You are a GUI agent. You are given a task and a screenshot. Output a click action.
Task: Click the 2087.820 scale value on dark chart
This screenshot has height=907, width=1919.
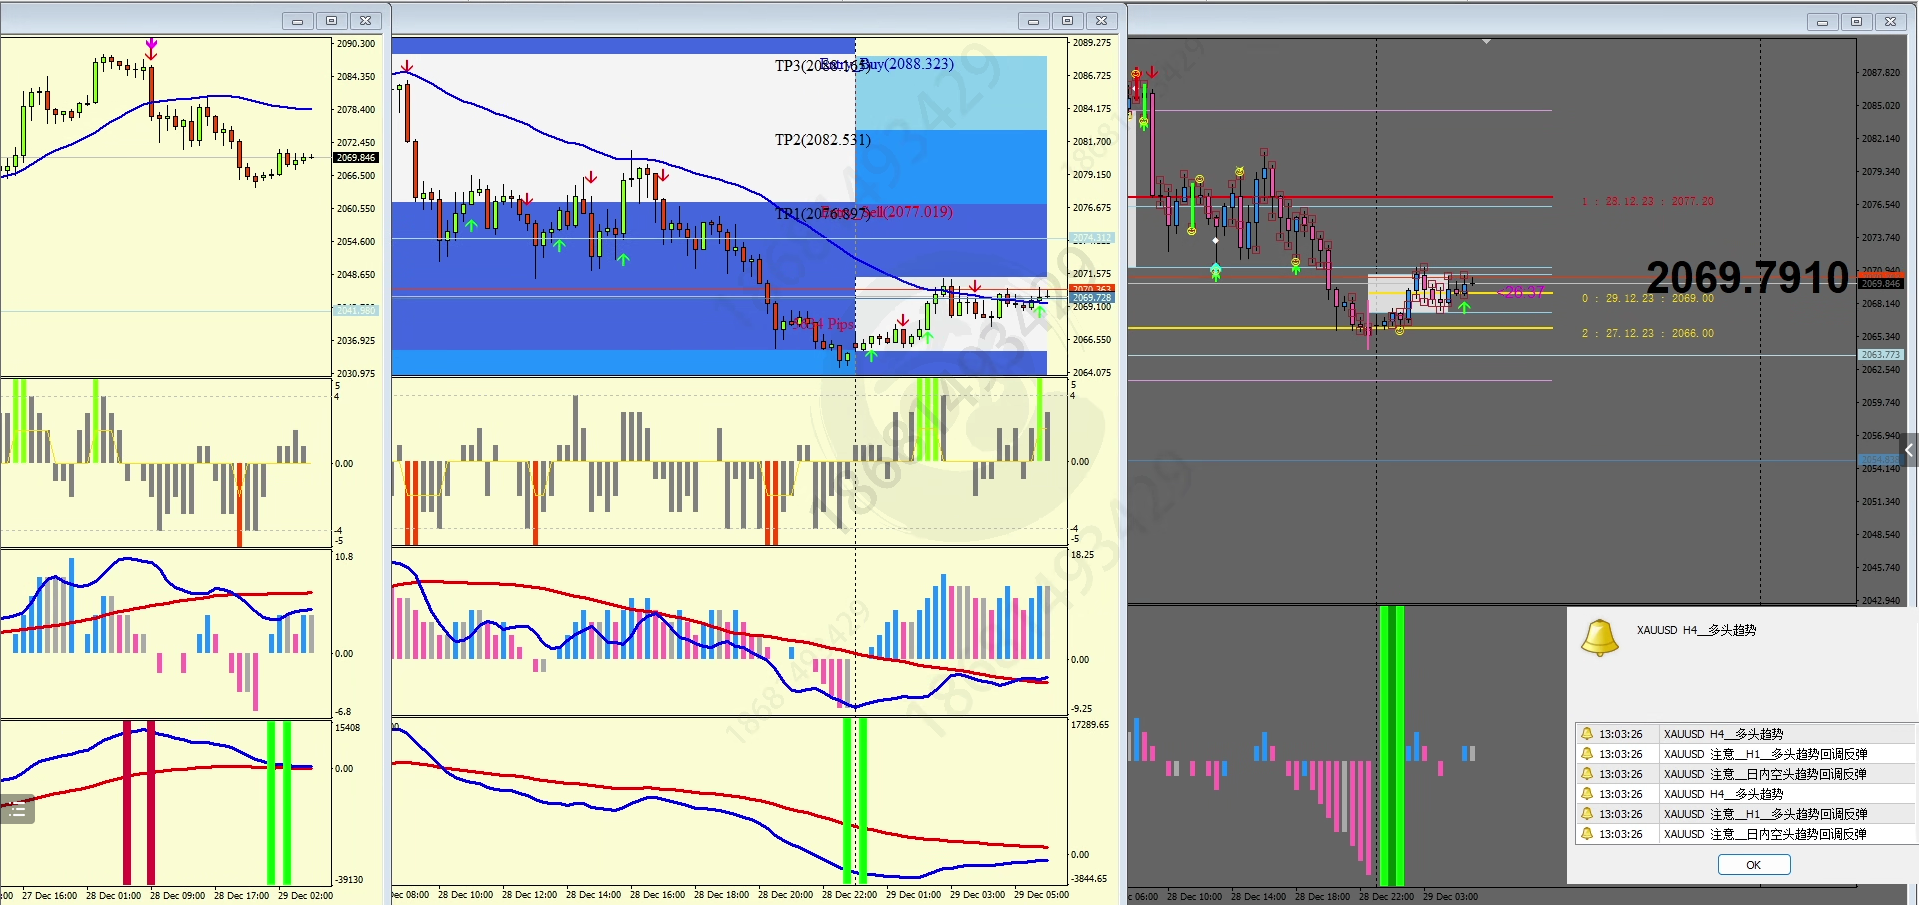coord(1881,73)
